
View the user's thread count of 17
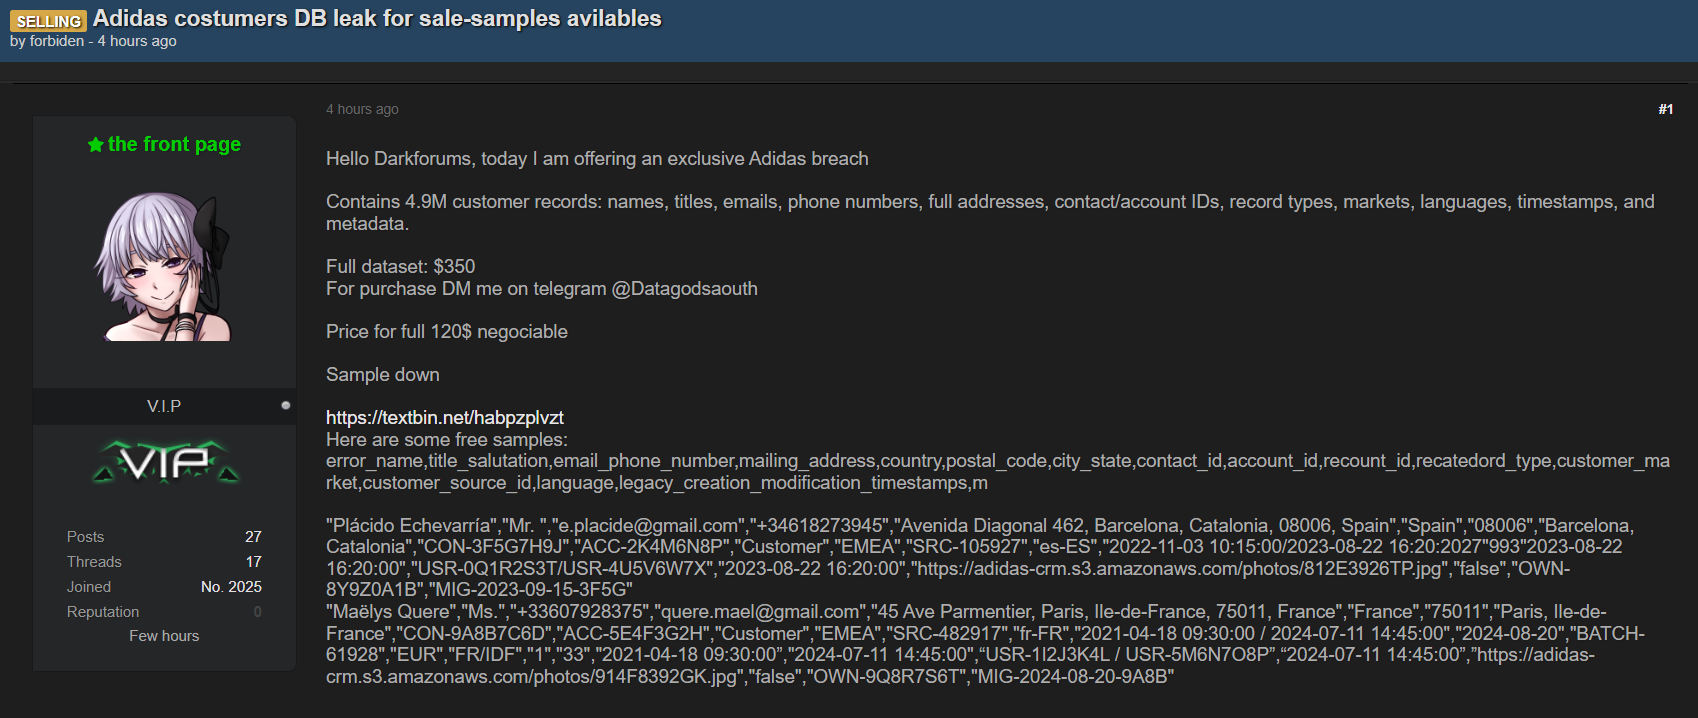(253, 562)
